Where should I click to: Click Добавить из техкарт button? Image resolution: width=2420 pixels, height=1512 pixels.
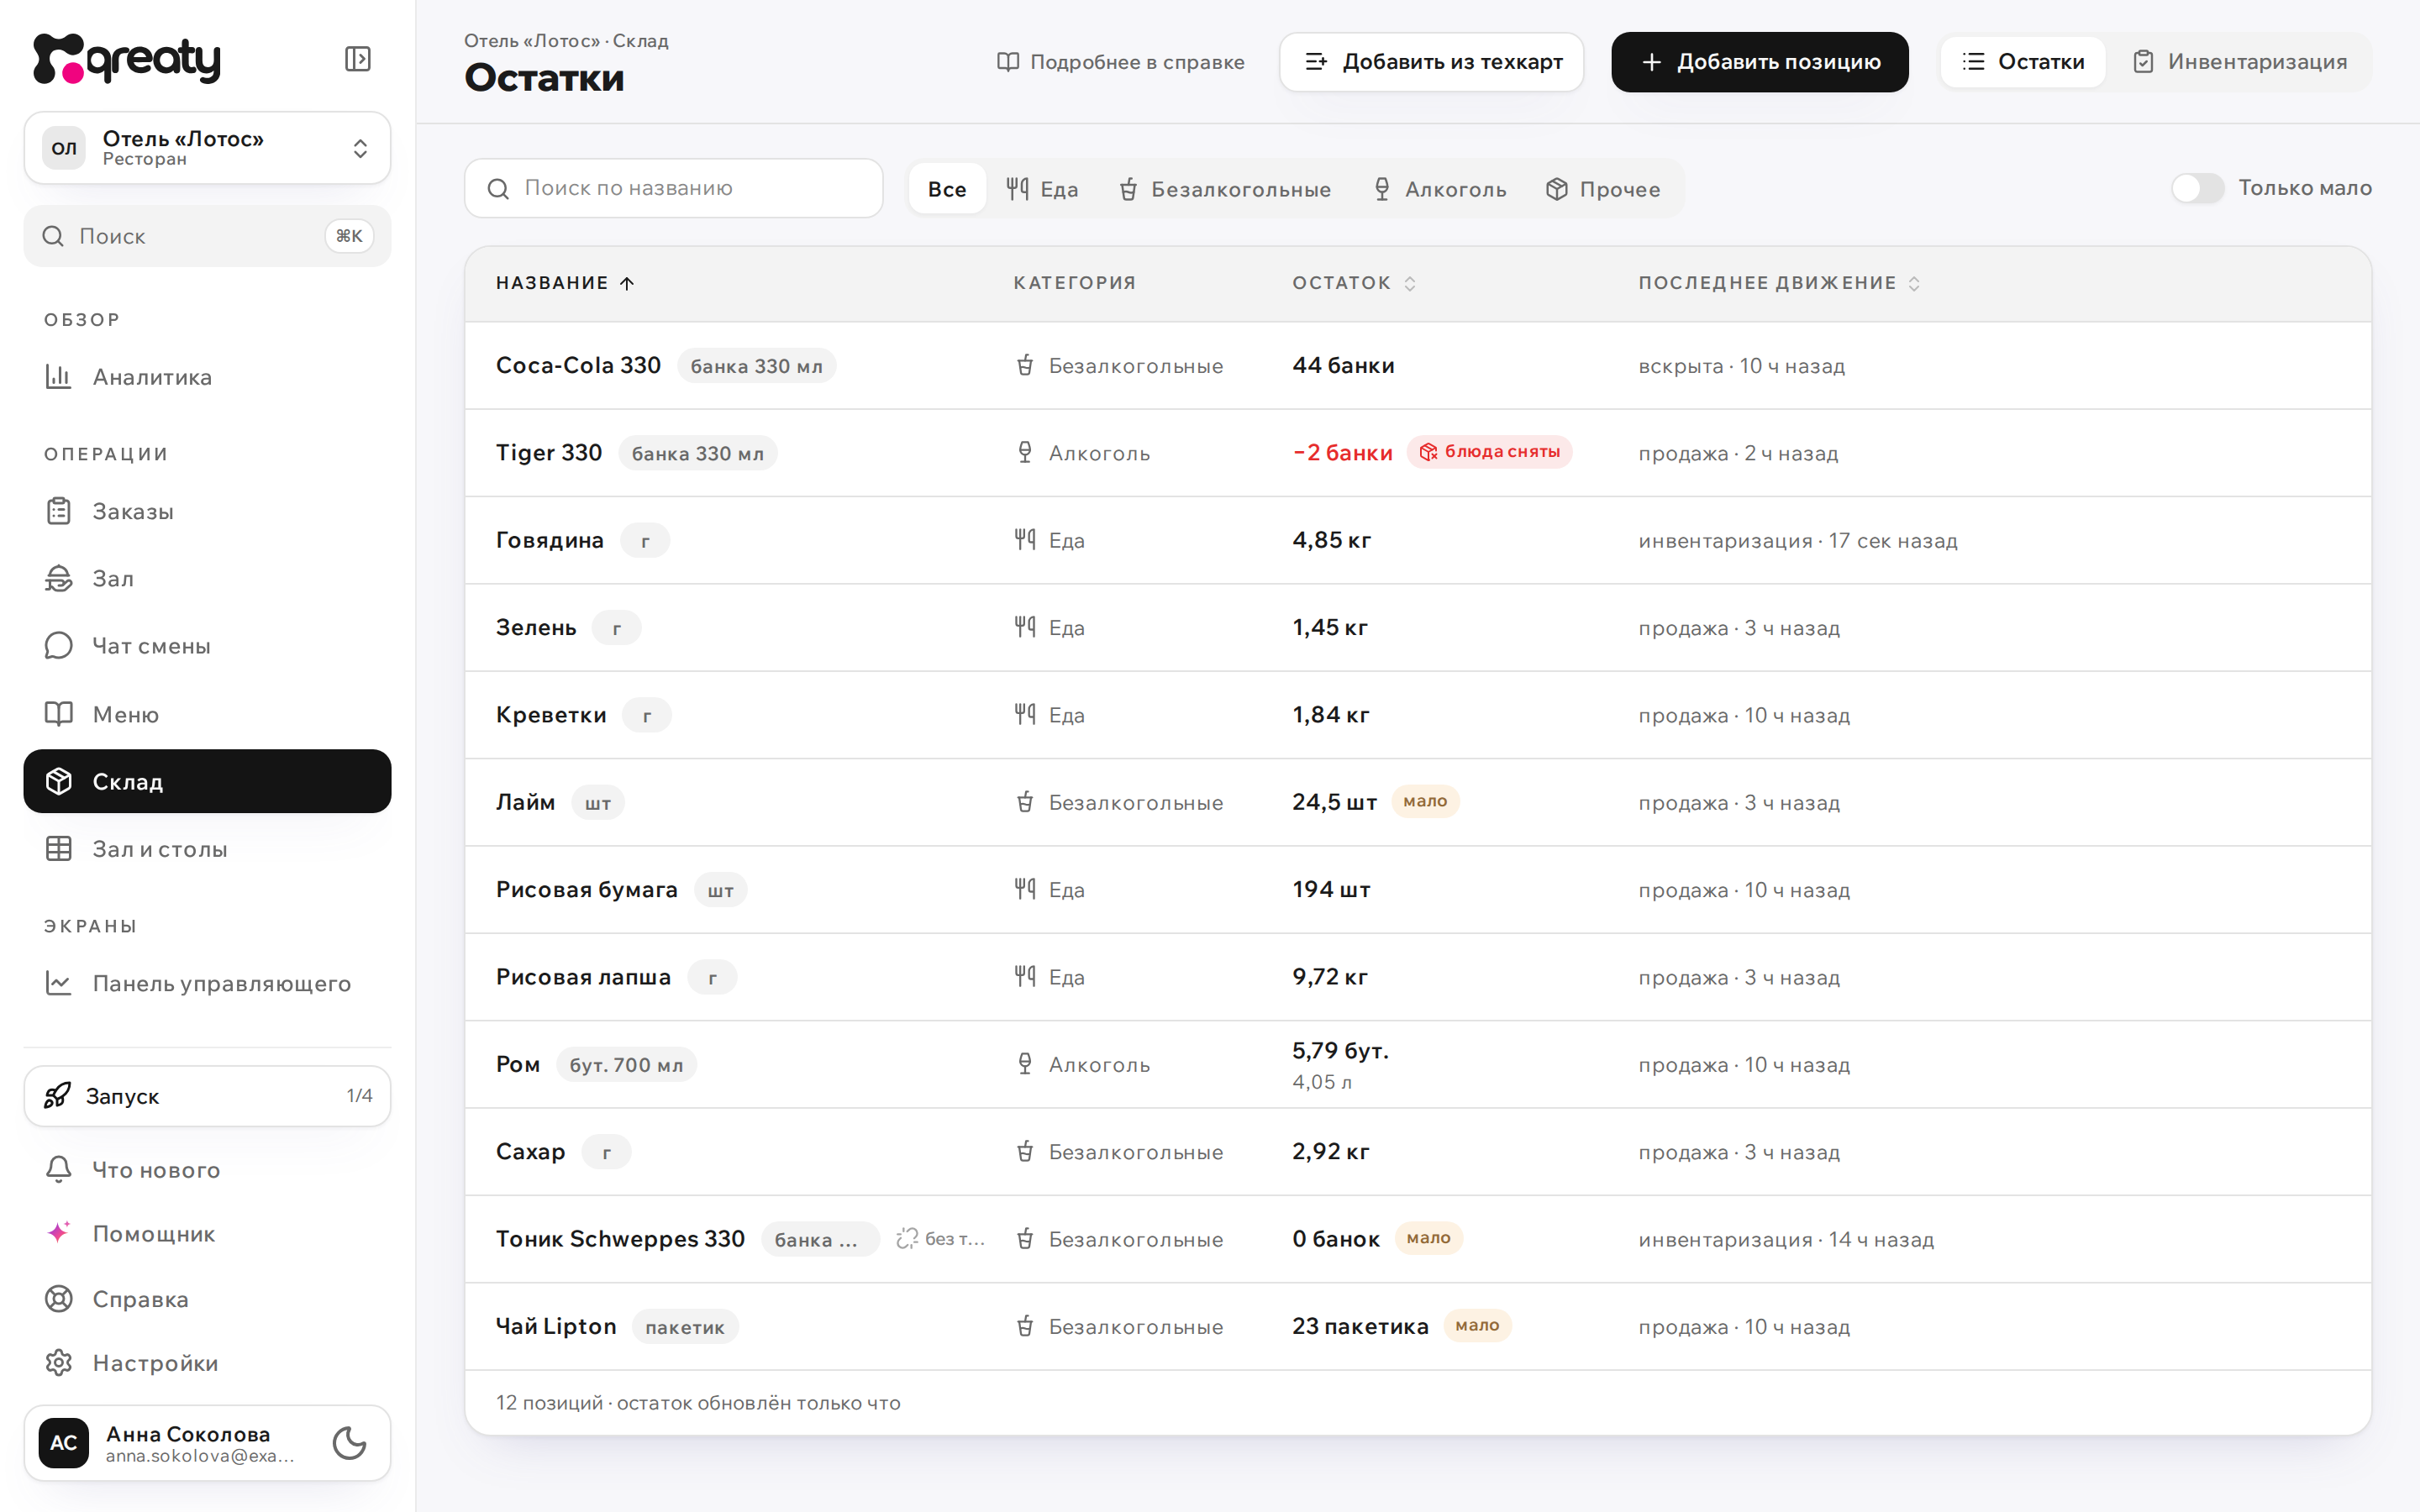coord(1432,62)
